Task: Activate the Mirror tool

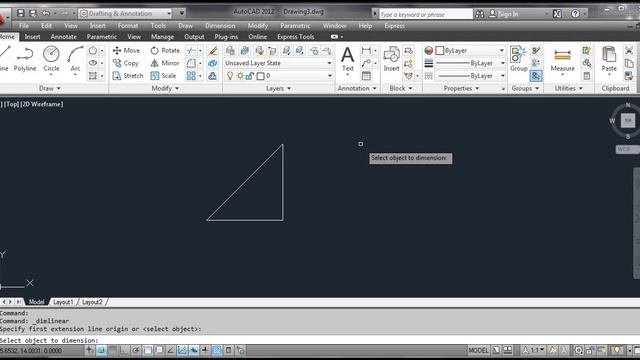Action: coord(165,63)
